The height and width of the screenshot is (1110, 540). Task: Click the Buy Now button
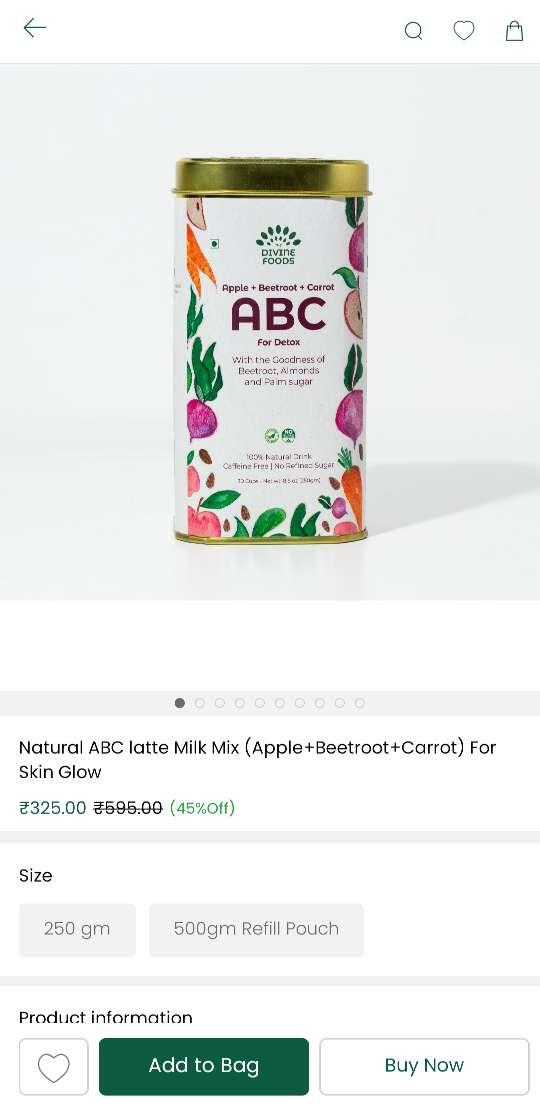click(424, 1066)
